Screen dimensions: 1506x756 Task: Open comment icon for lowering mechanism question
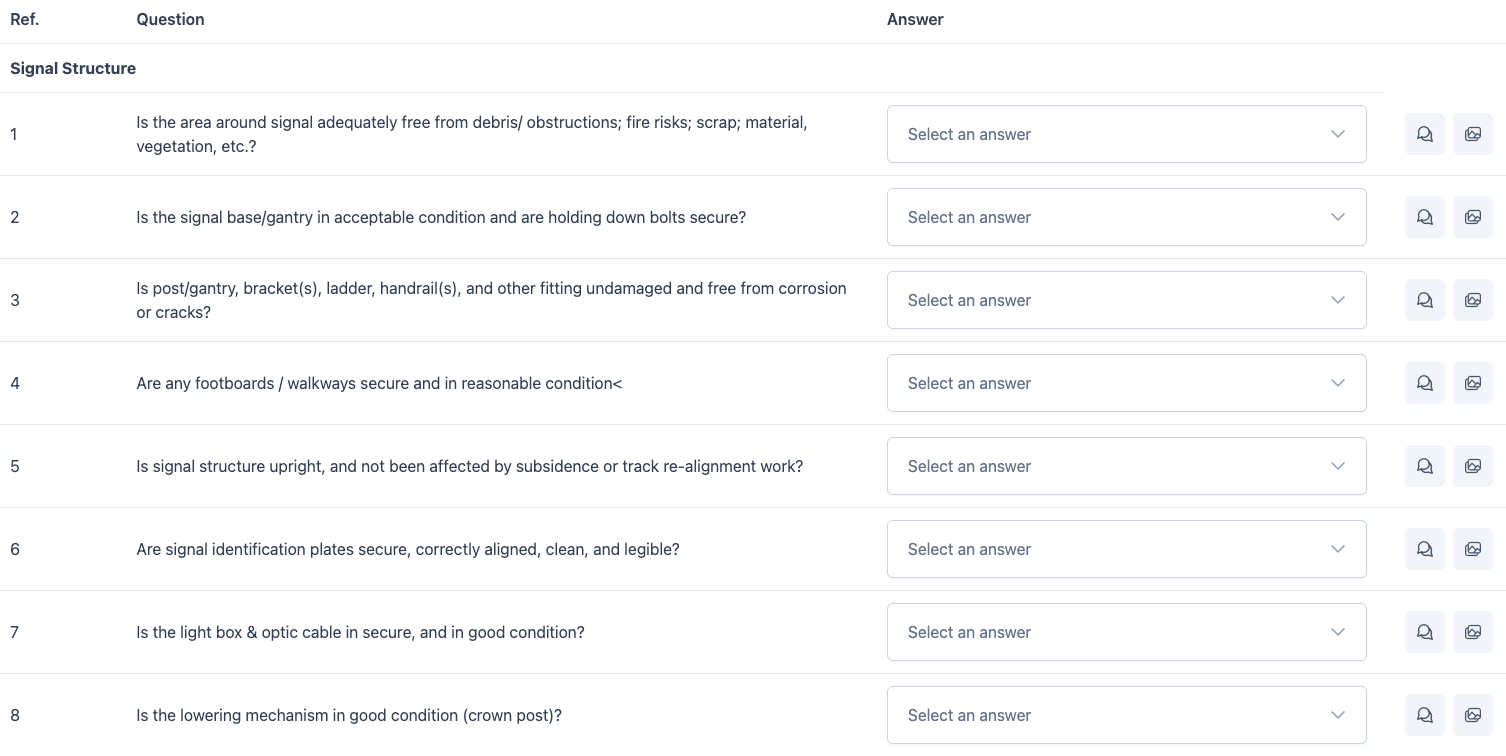tap(1424, 715)
